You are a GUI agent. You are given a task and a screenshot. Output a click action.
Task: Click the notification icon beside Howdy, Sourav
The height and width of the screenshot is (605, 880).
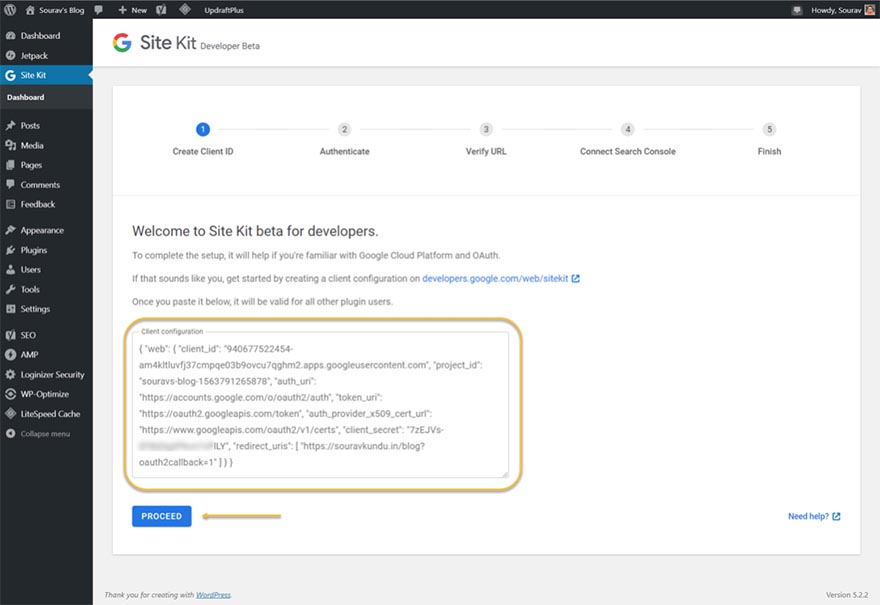[797, 10]
